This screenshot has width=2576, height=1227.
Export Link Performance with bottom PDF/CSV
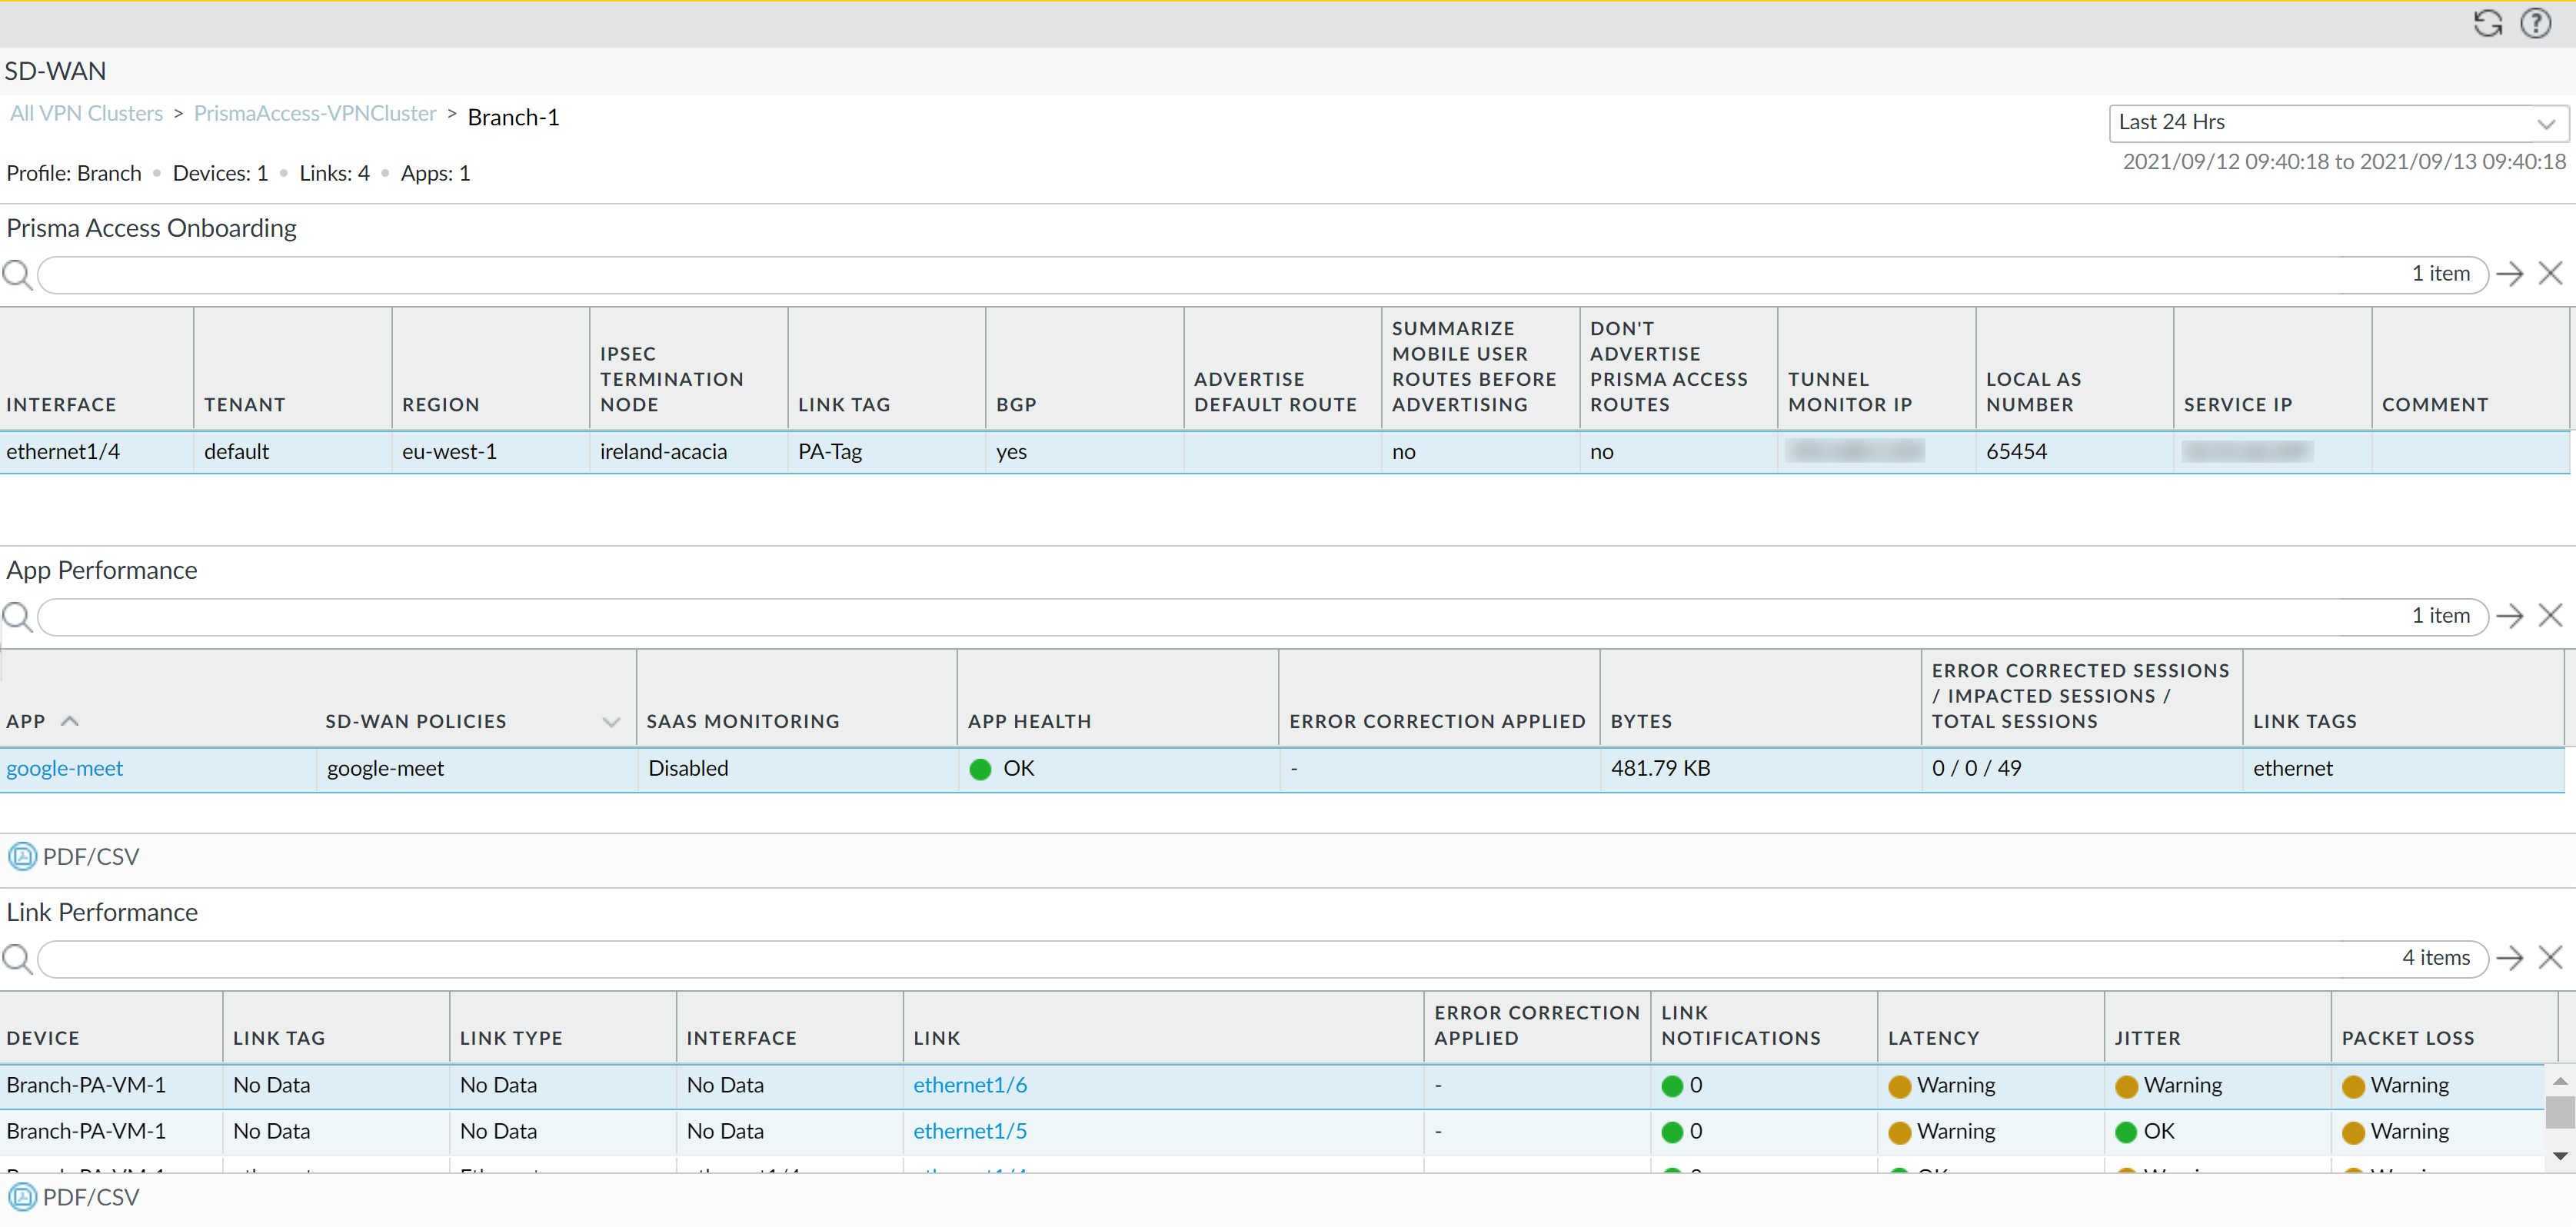coord(22,1197)
